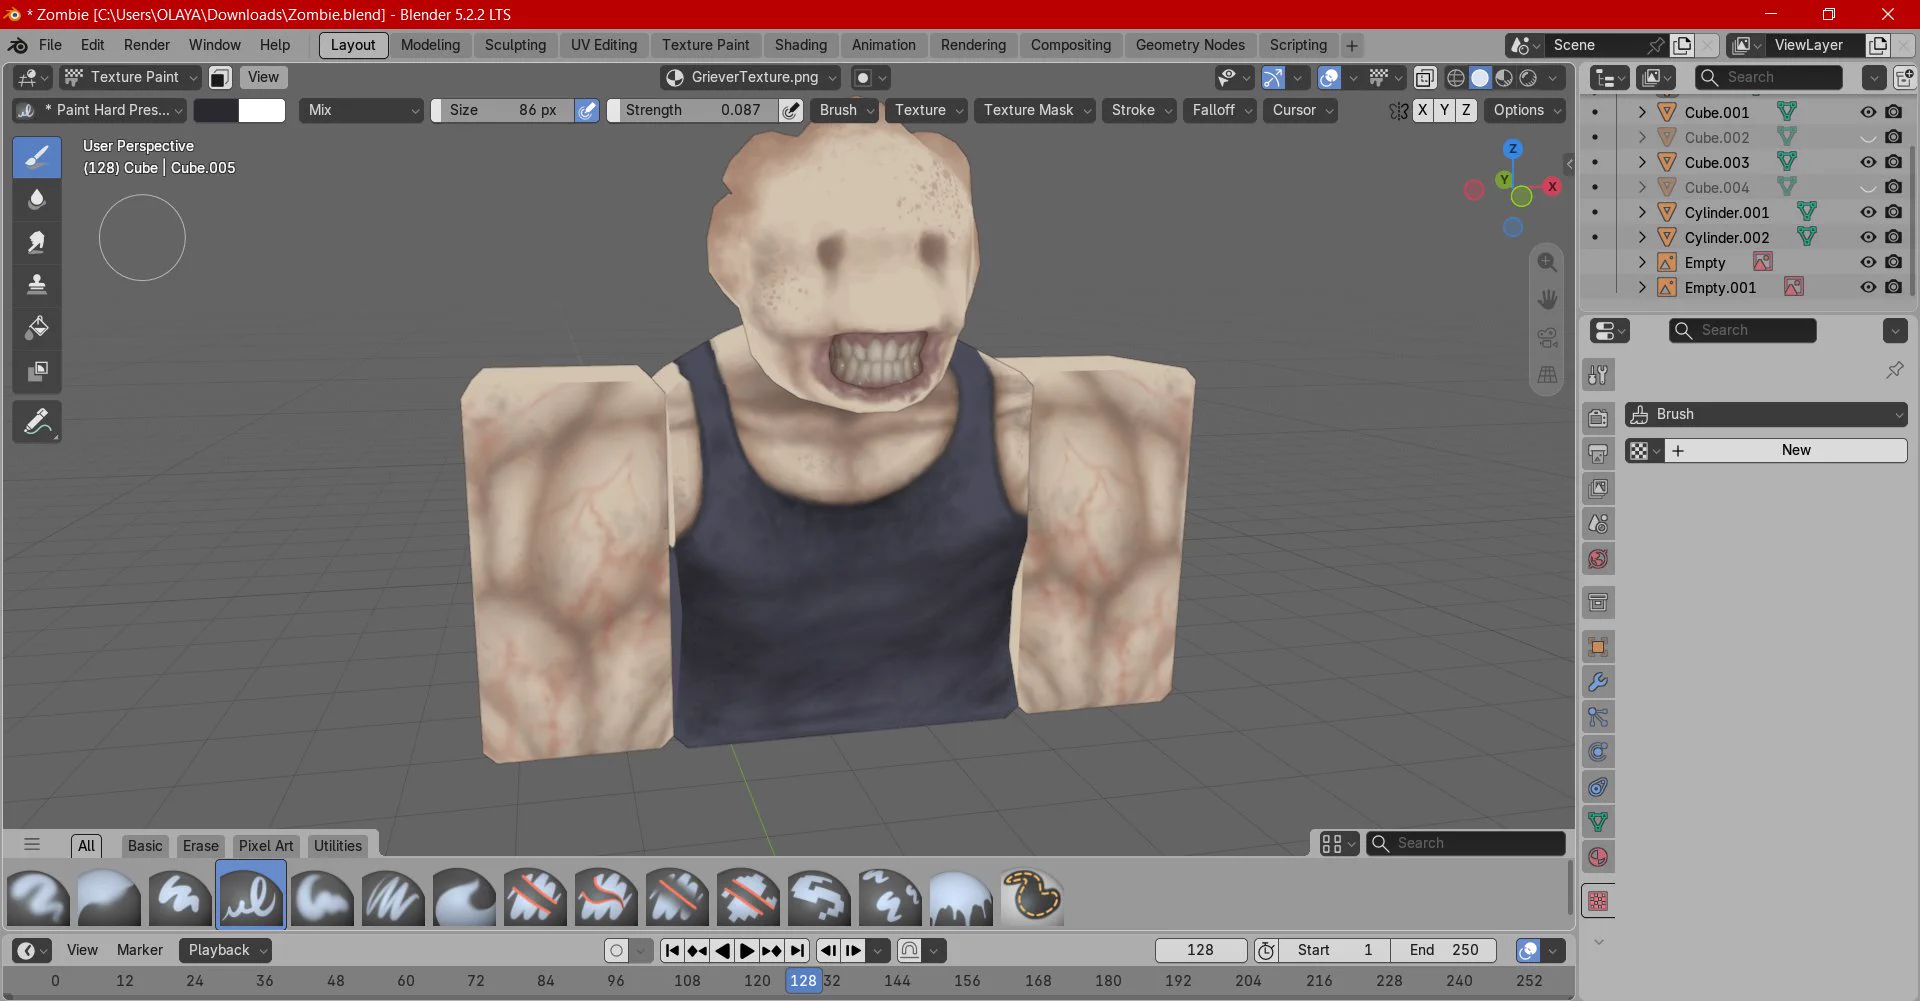Open the Tool properties tab icon
The height and width of the screenshot is (1001, 1920).
click(x=1598, y=375)
